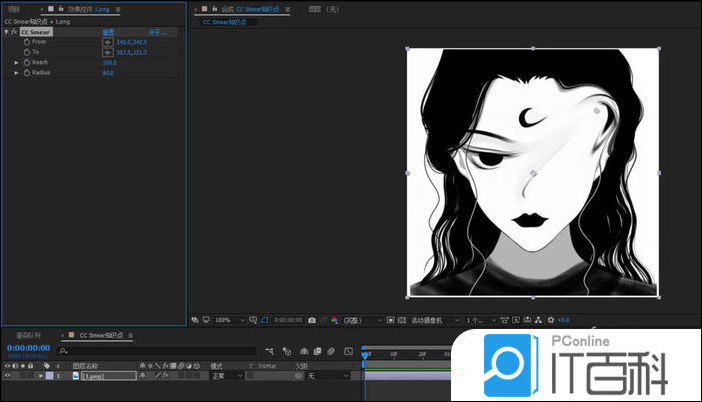Toggle stopwatch for From property
702x402 pixels.
point(26,42)
